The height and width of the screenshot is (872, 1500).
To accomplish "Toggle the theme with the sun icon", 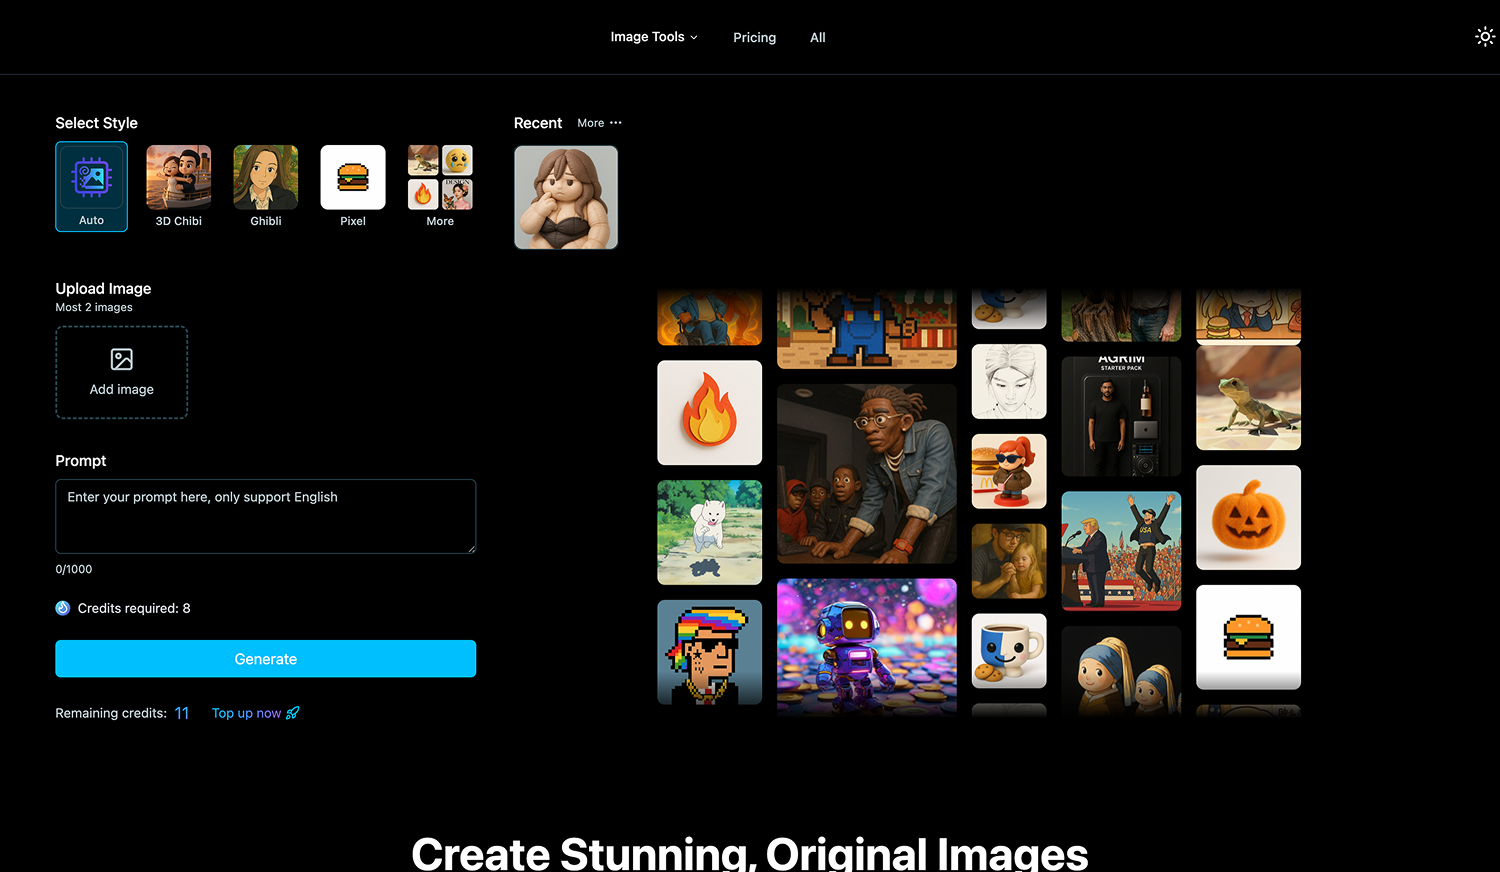I will [x=1485, y=36].
